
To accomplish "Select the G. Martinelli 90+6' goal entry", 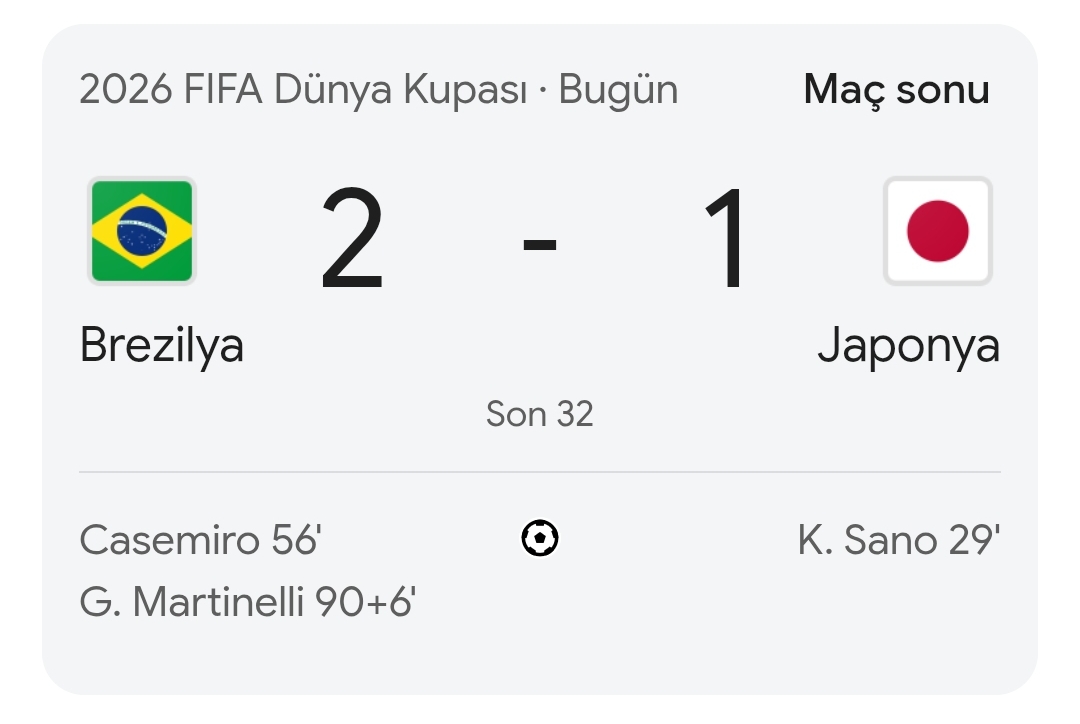I will click(x=248, y=601).
